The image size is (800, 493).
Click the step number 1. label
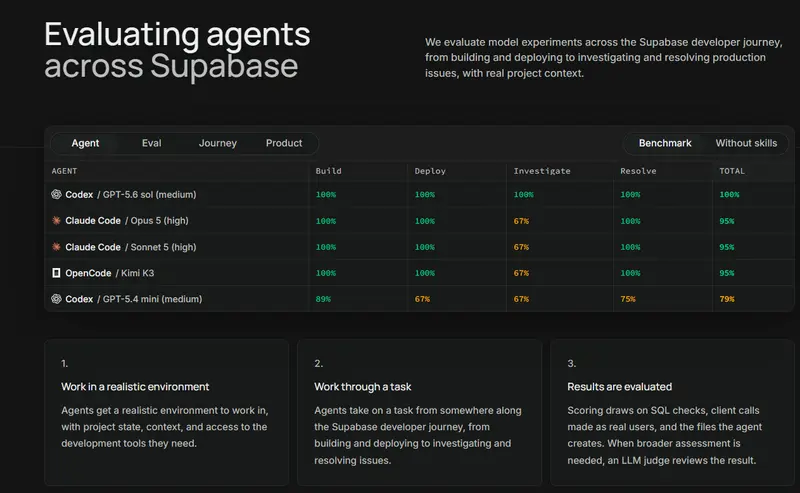pos(64,363)
